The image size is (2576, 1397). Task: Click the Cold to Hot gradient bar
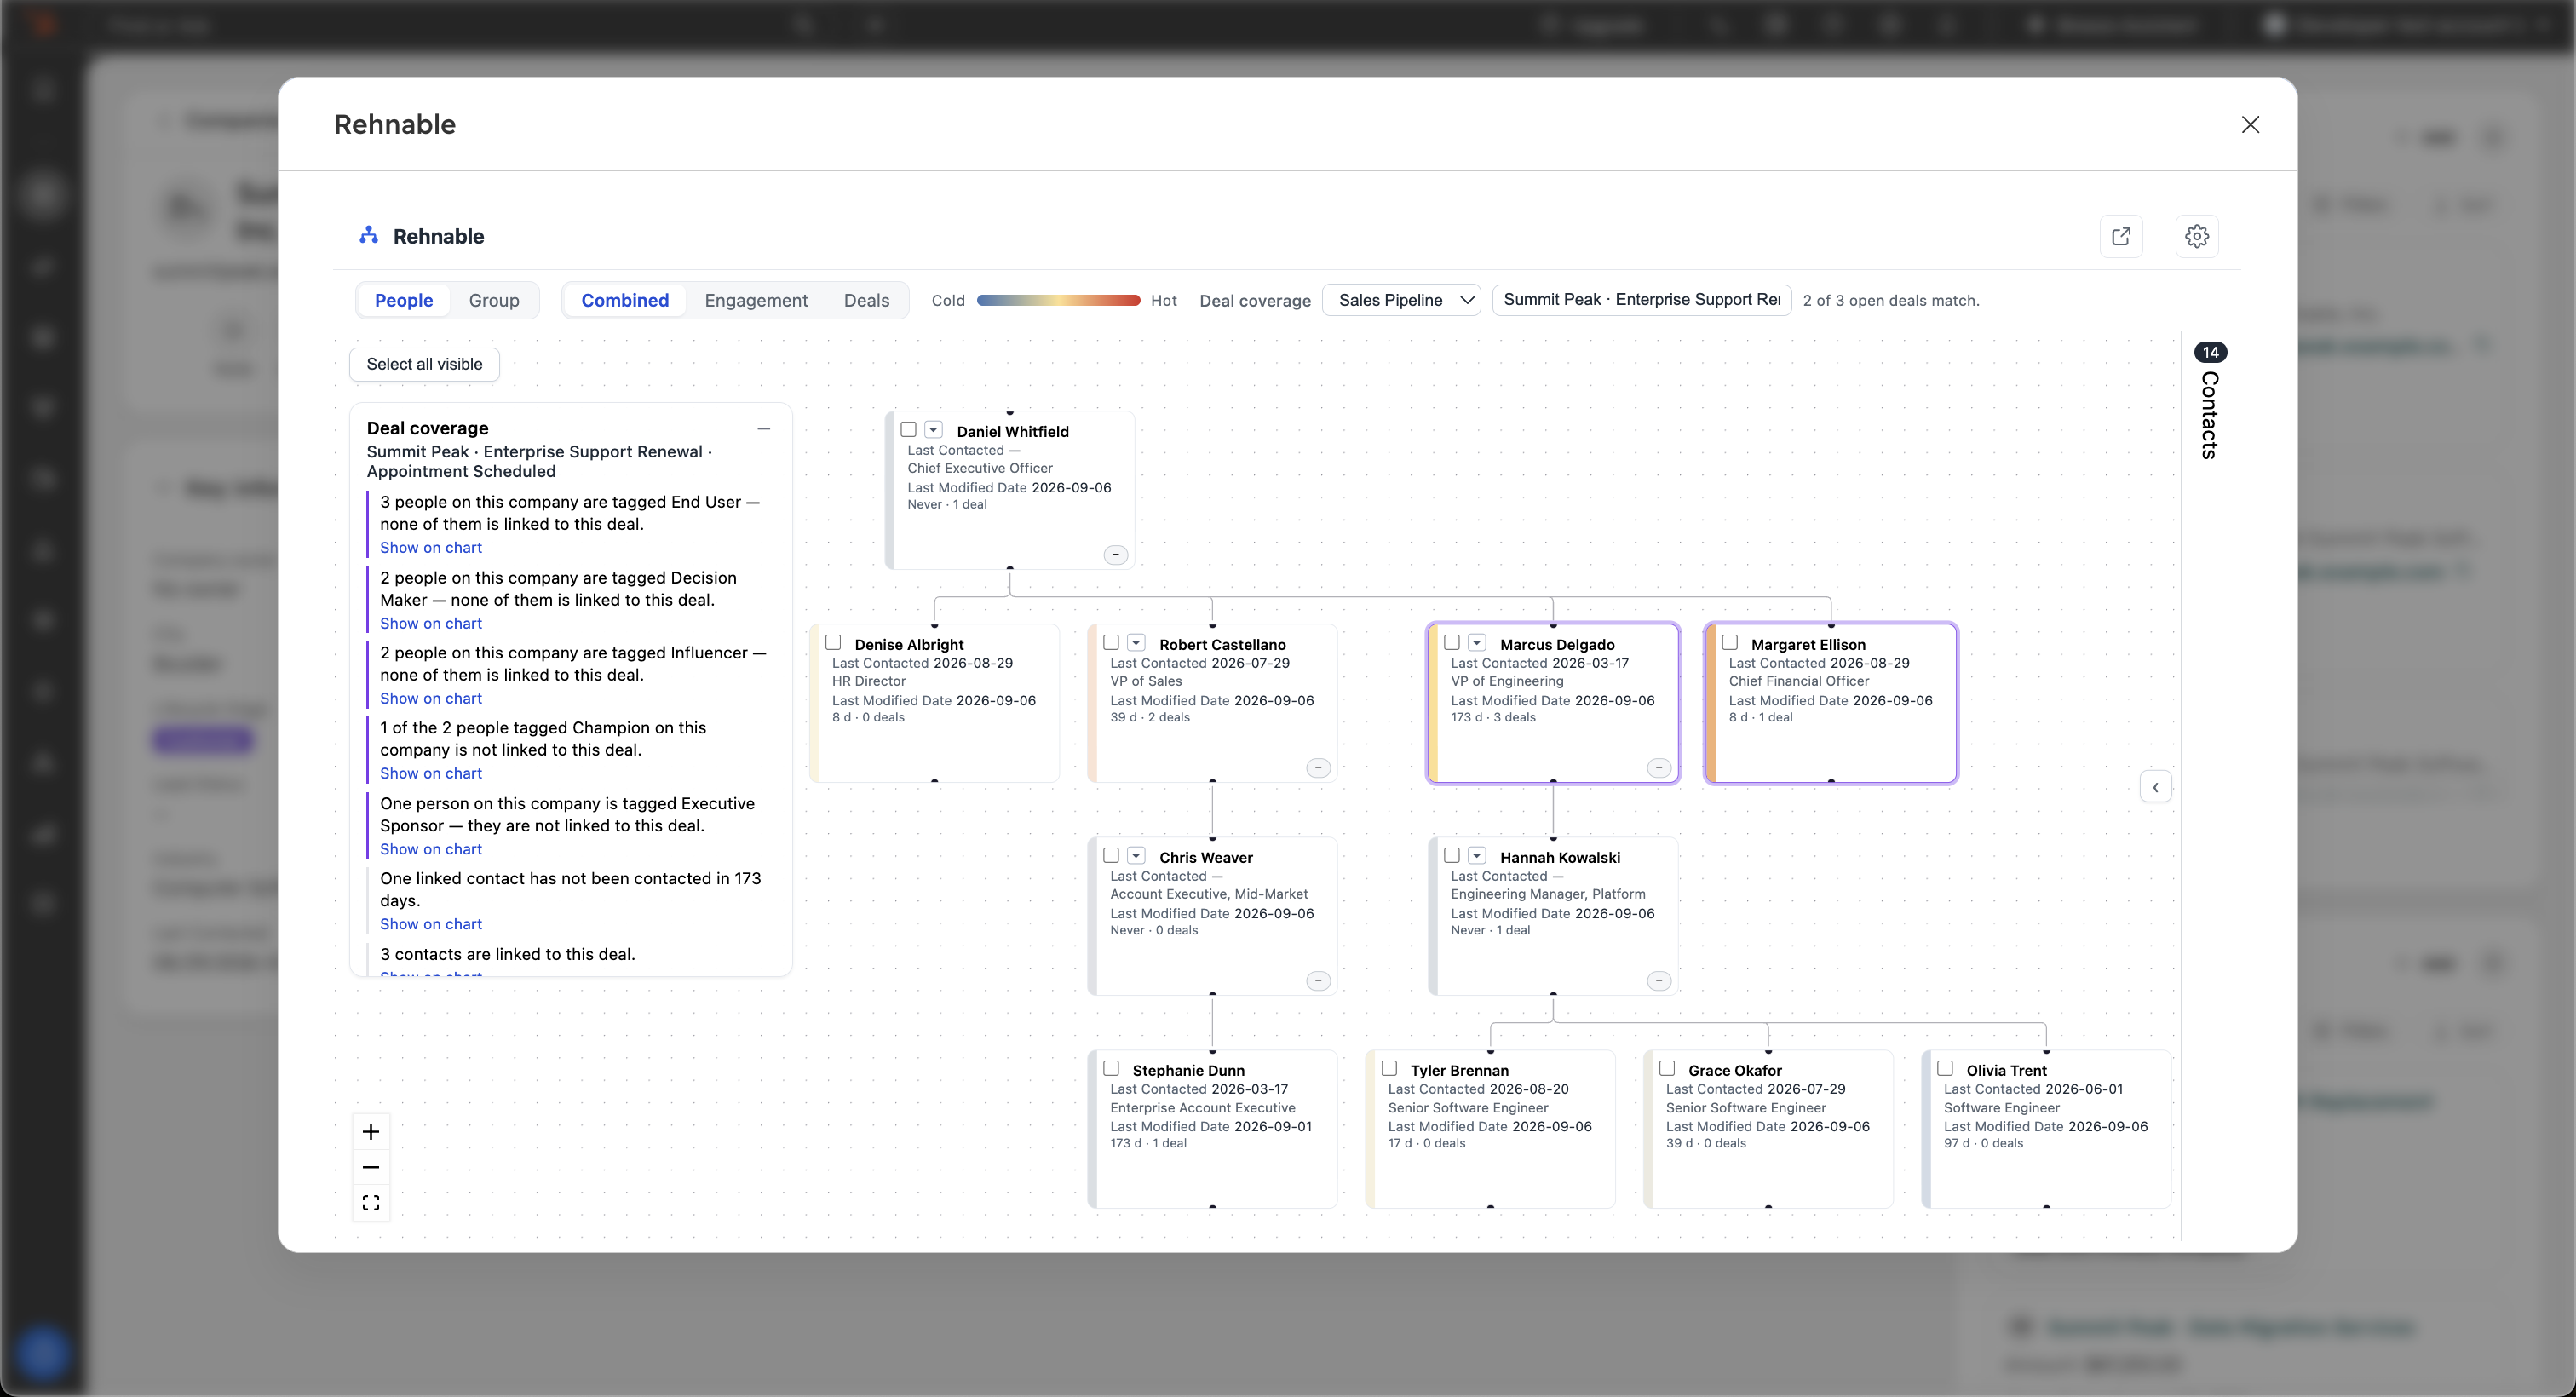pos(1058,300)
